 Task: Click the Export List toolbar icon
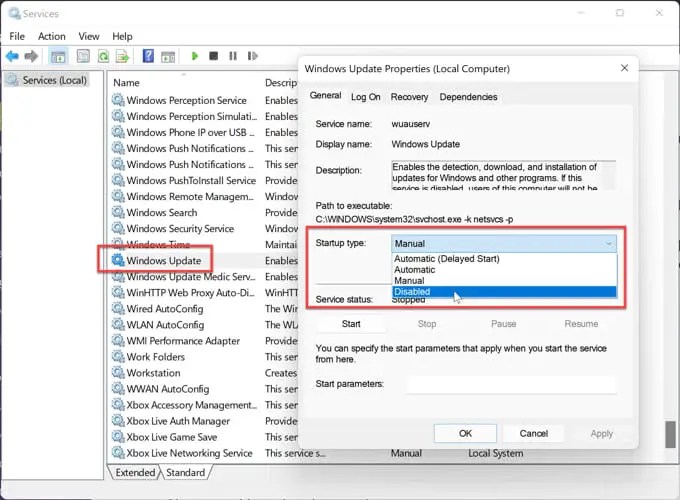click(123, 56)
